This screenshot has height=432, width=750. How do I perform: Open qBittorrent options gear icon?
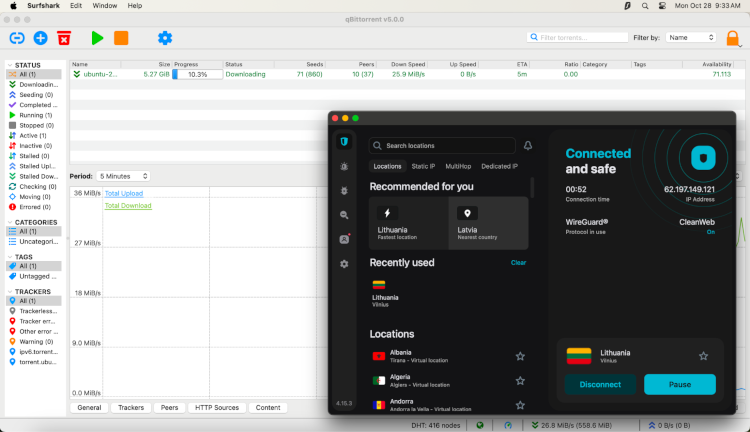(165, 38)
